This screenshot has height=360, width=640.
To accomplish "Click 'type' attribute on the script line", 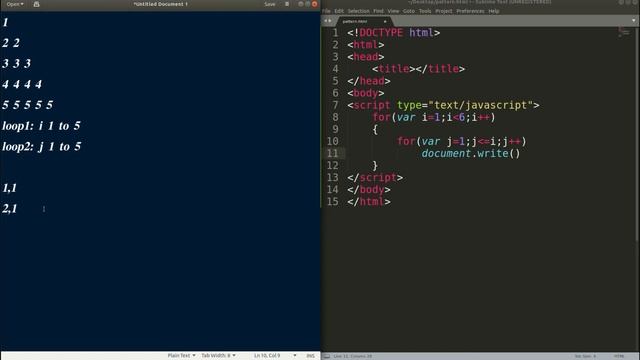I will click(409, 105).
